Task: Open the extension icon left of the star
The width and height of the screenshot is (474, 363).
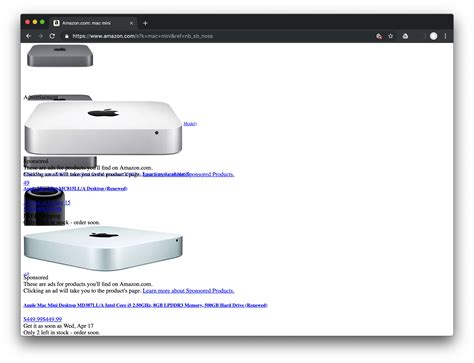Action: tap(379, 36)
